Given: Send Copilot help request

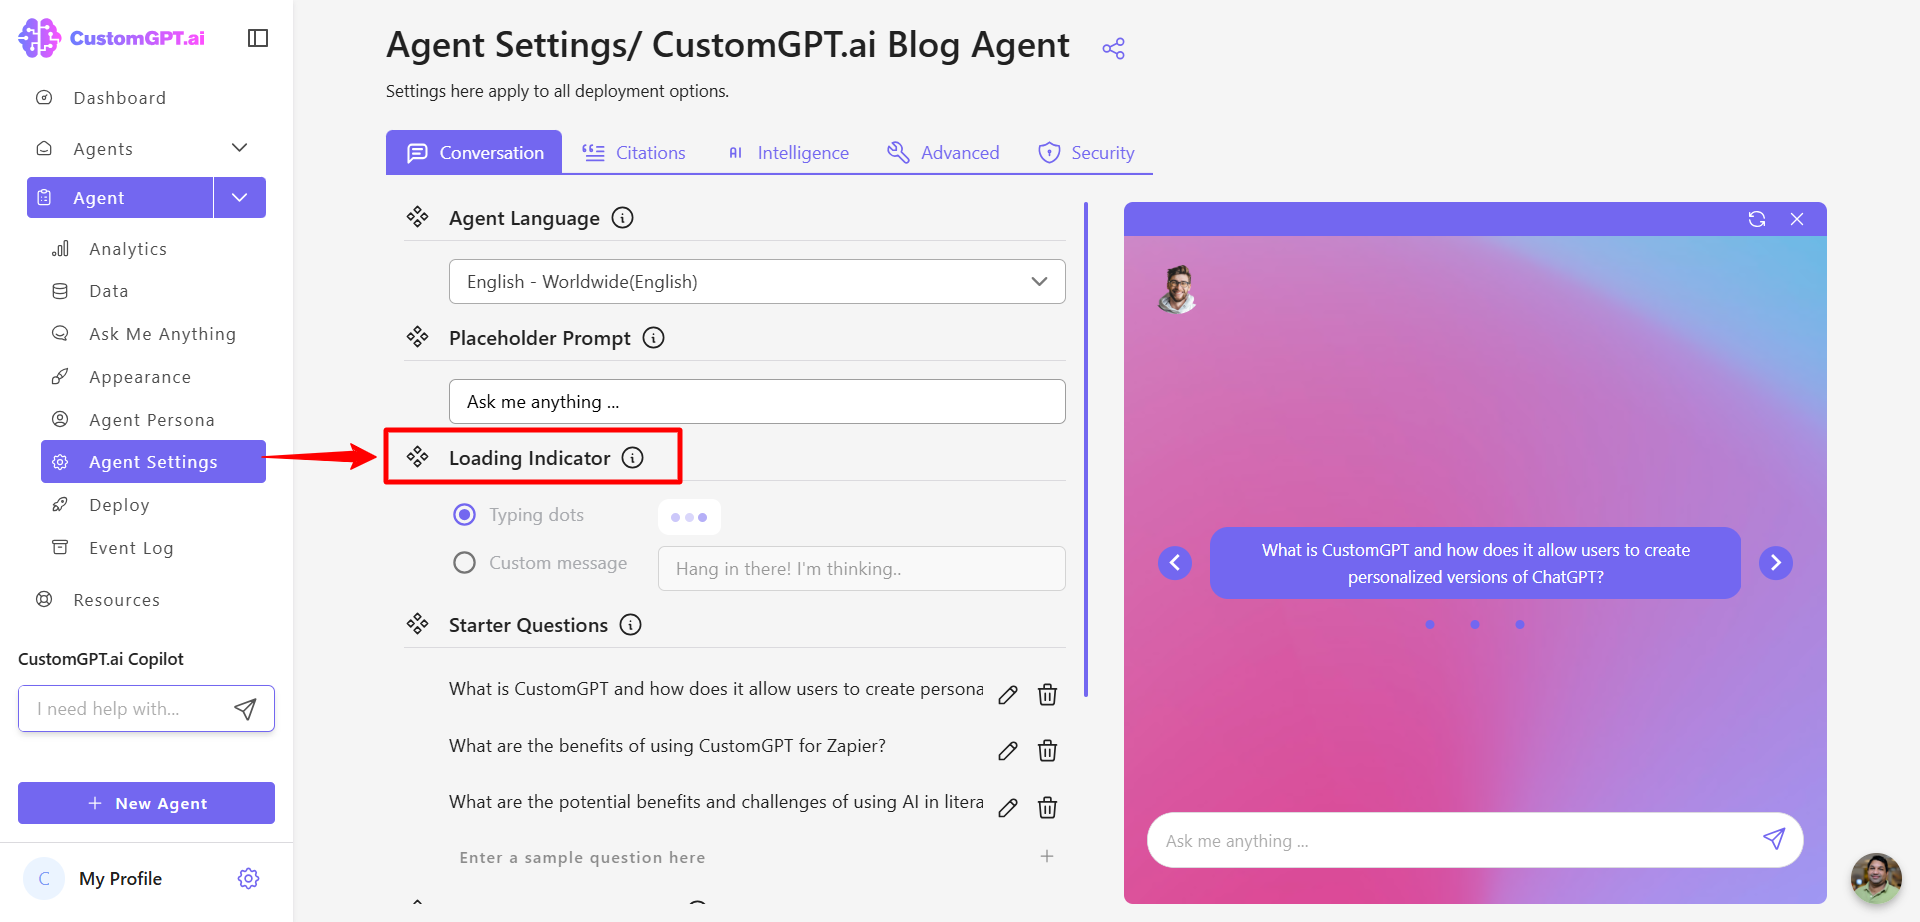Looking at the screenshot, I should pyautogui.click(x=245, y=709).
